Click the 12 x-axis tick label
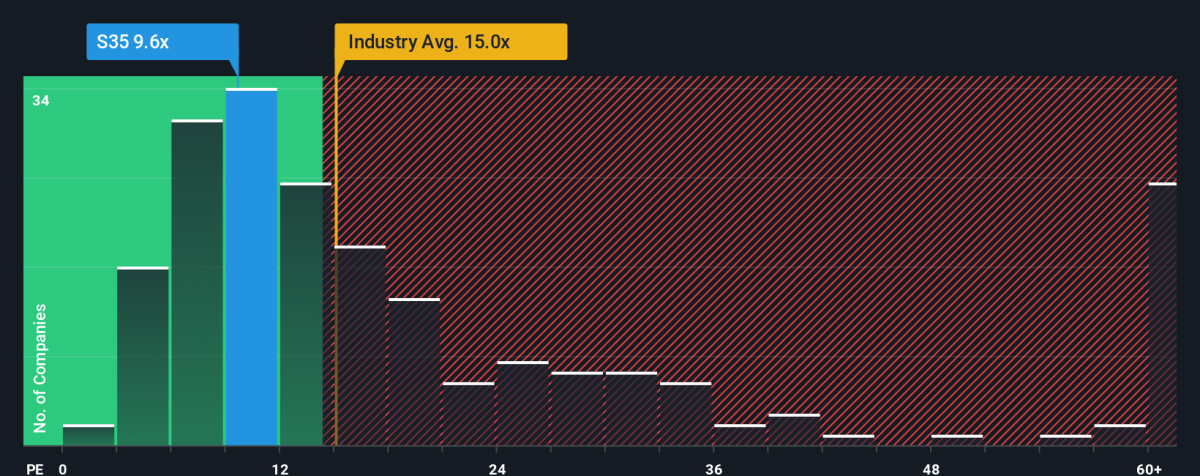The width and height of the screenshot is (1200, 476). [279, 468]
